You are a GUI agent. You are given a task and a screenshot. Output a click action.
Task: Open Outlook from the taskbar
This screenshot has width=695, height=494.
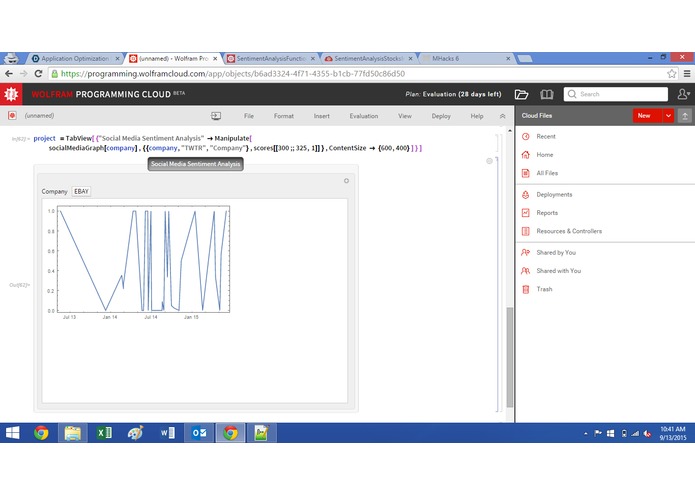[x=199, y=433]
